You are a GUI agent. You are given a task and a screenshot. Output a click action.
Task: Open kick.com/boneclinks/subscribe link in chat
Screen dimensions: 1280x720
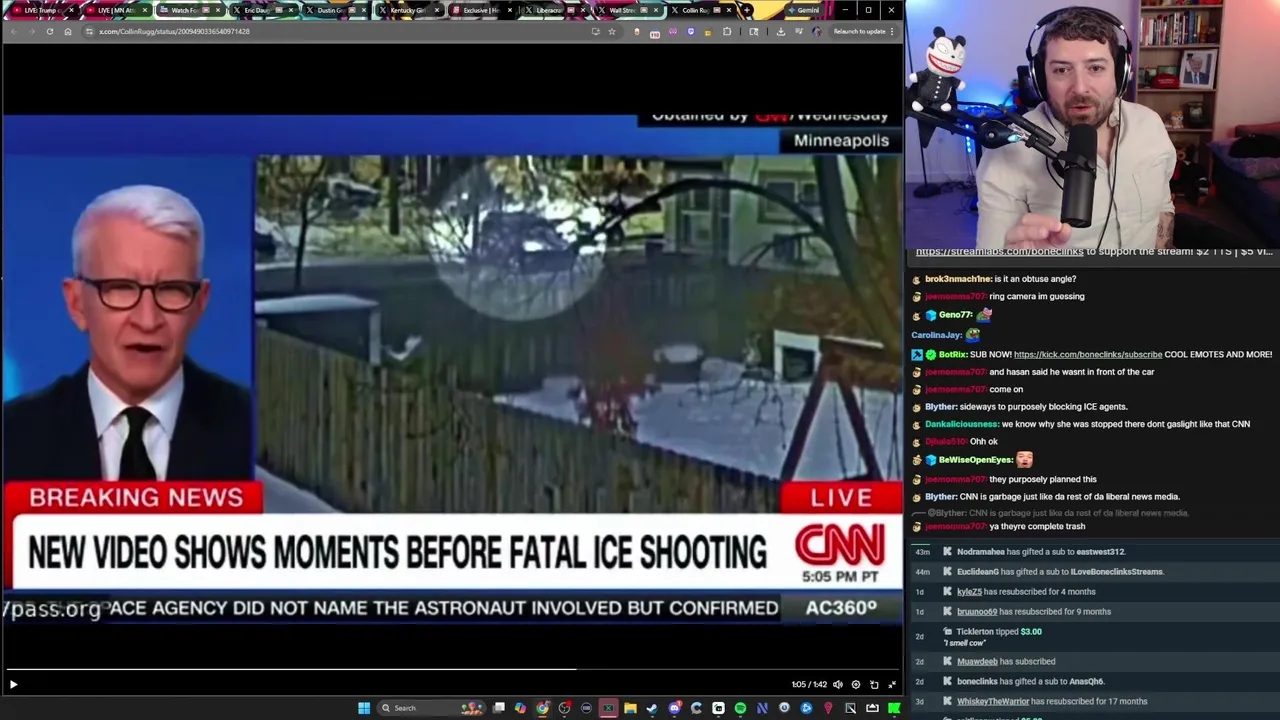tap(1088, 354)
